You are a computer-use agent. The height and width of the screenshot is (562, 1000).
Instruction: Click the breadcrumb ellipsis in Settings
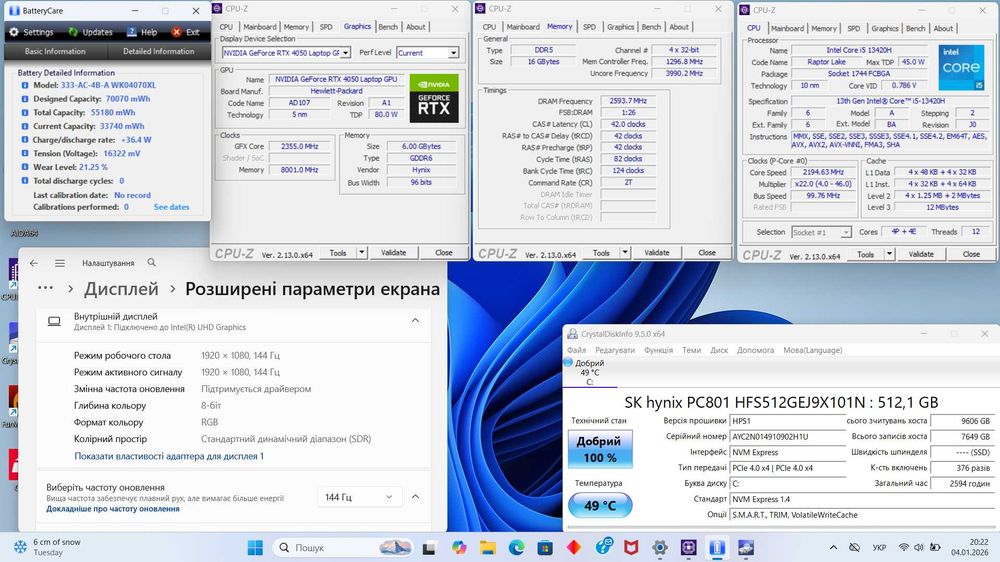pos(45,288)
